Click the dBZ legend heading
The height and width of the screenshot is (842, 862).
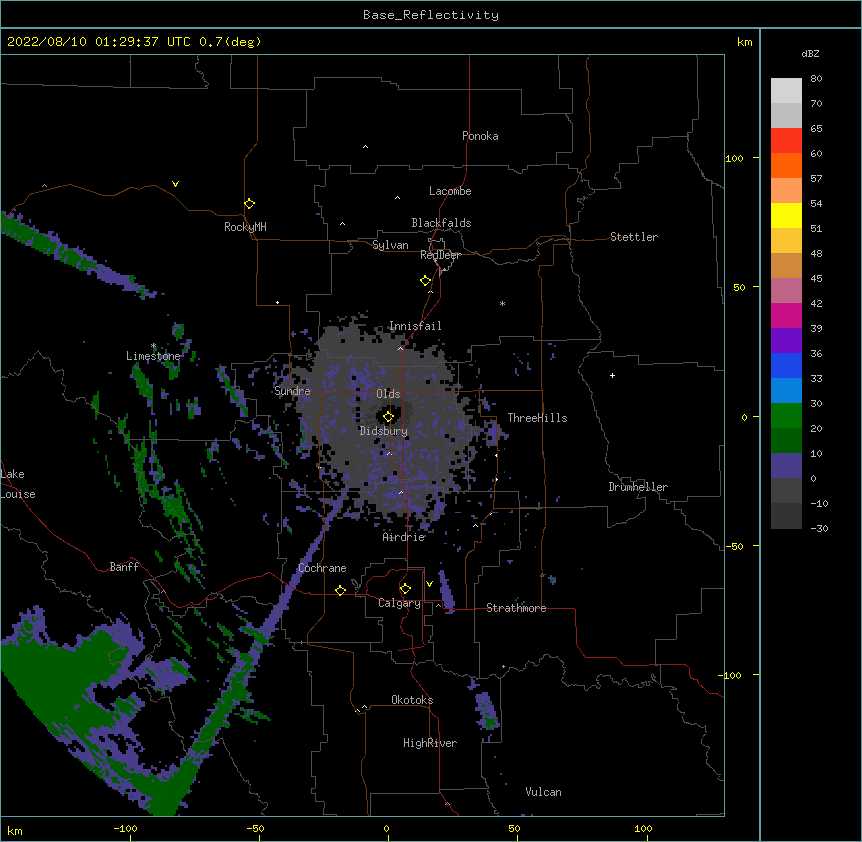click(810, 53)
